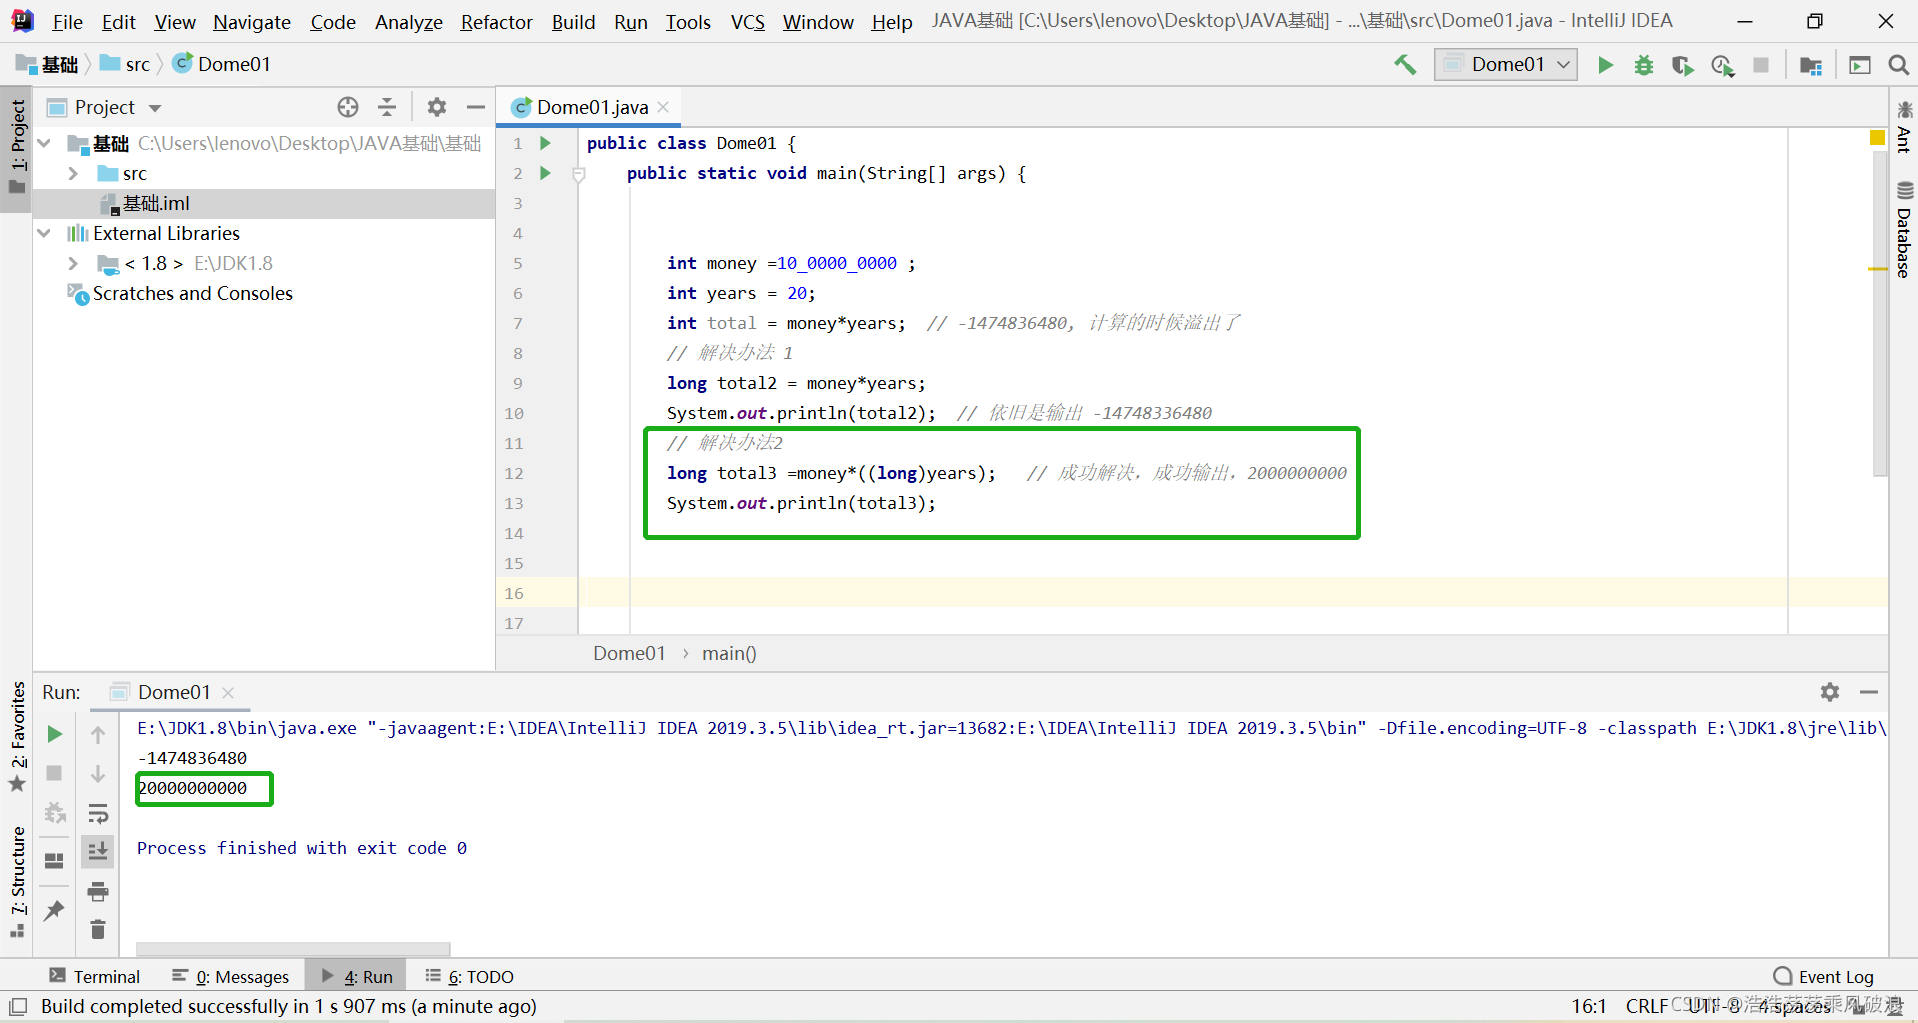
Task: Run Dome01 with the green play button
Action: click(1605, 65)
